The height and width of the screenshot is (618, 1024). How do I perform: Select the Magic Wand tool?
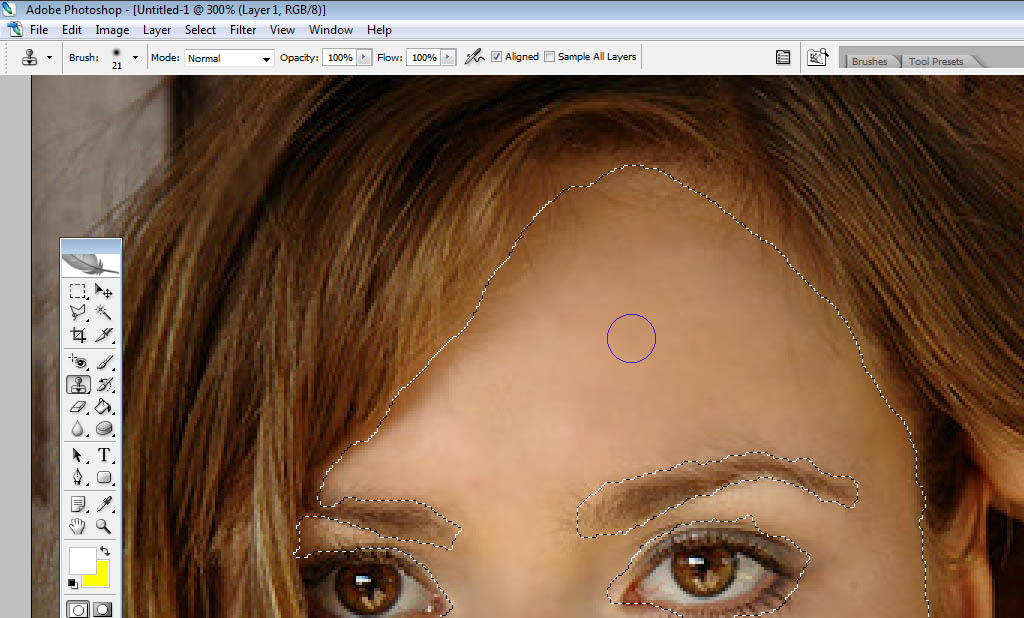tap(104, 313)
